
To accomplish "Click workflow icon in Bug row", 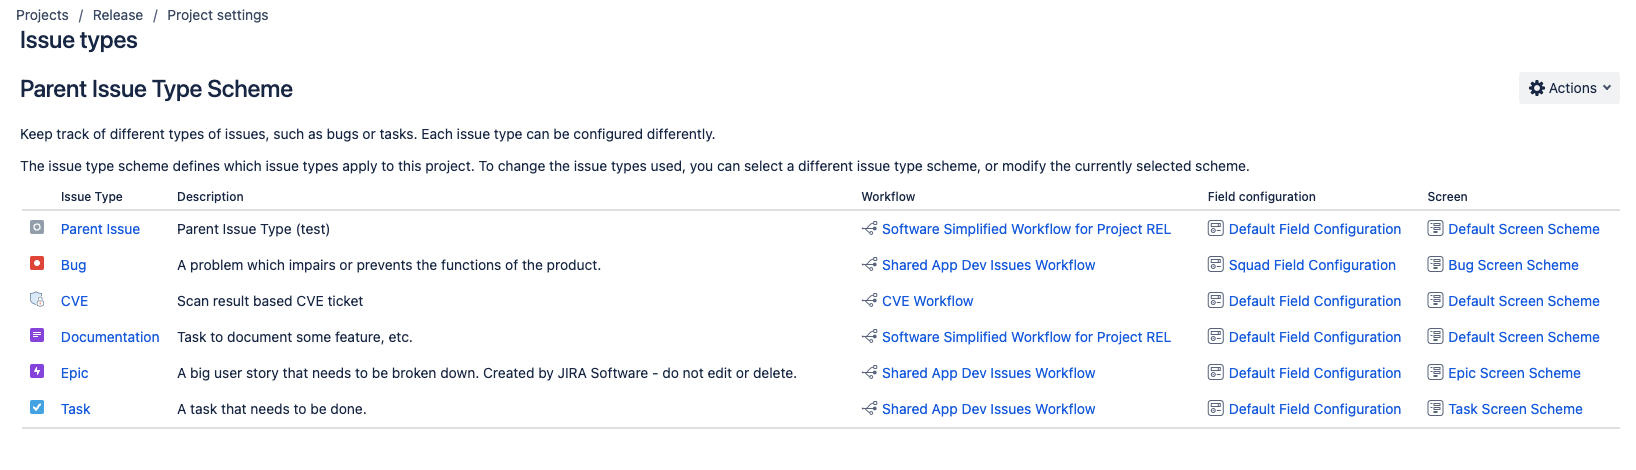I will click(x=870, y=264).
